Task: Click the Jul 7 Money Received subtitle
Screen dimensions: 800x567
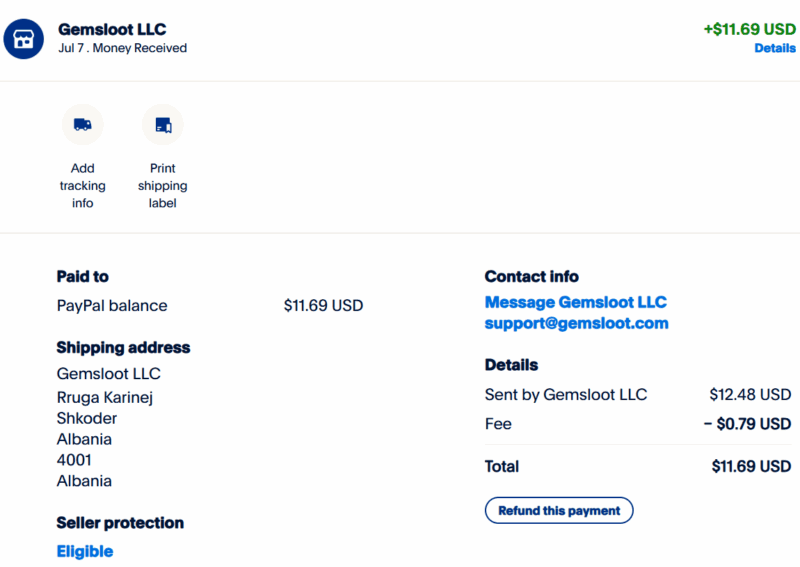Action: click(x=122, y=48)
